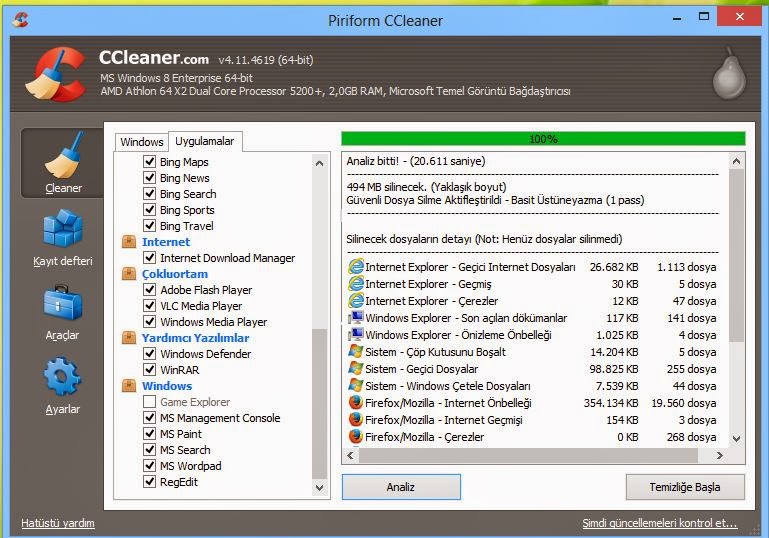769x538 pixels.
Task: Click Internet Explorer icon next to Çerezler
Action: (356, 300)
